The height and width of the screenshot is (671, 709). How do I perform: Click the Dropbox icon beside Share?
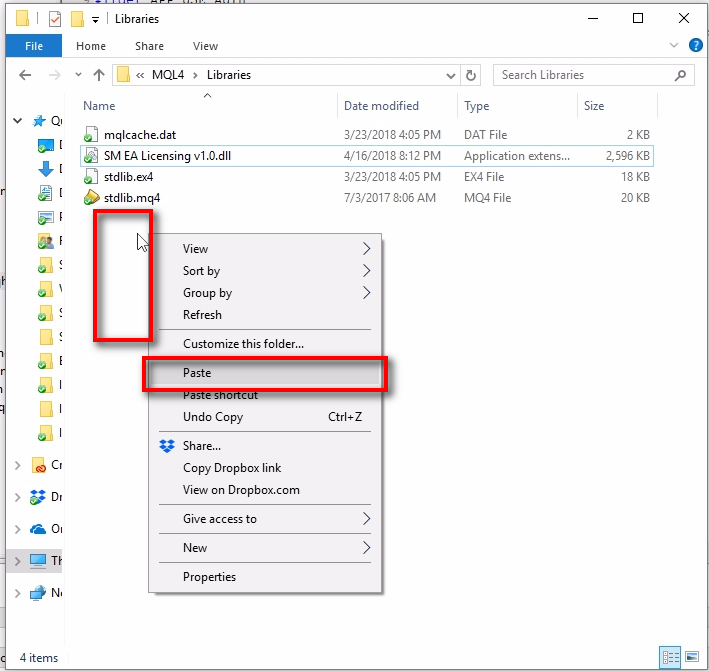click(x=167, y=446)
